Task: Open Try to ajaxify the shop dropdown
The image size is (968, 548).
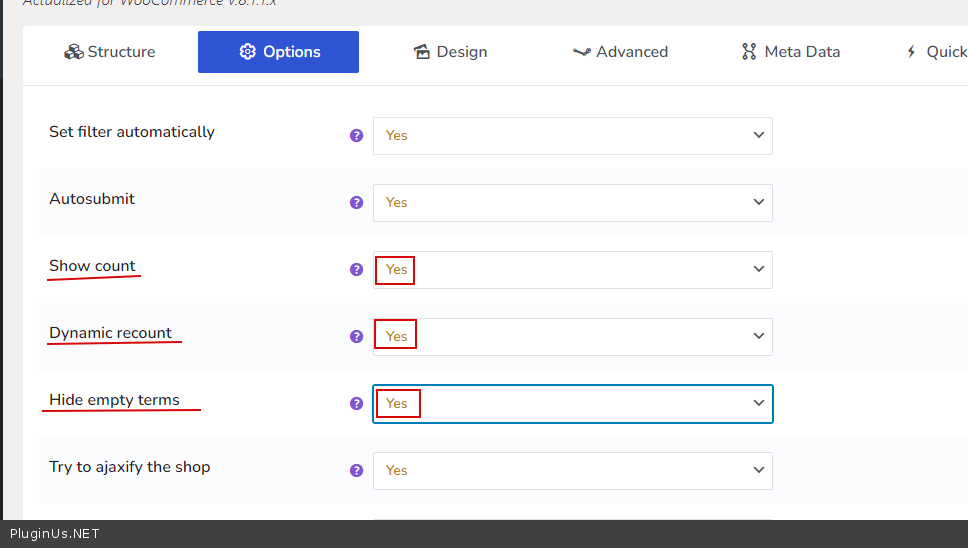Action: pos(572,470)
